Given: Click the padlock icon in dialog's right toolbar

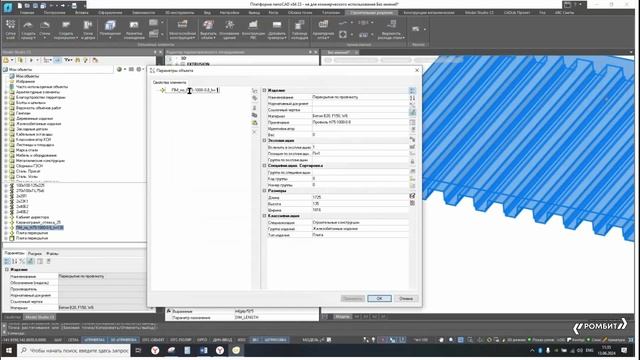Looking at the screenshot, I should pos(412,162).
